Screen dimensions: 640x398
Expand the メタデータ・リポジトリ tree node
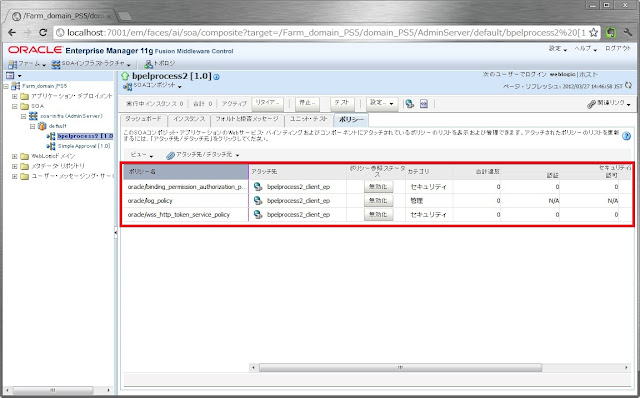[15, 166]
